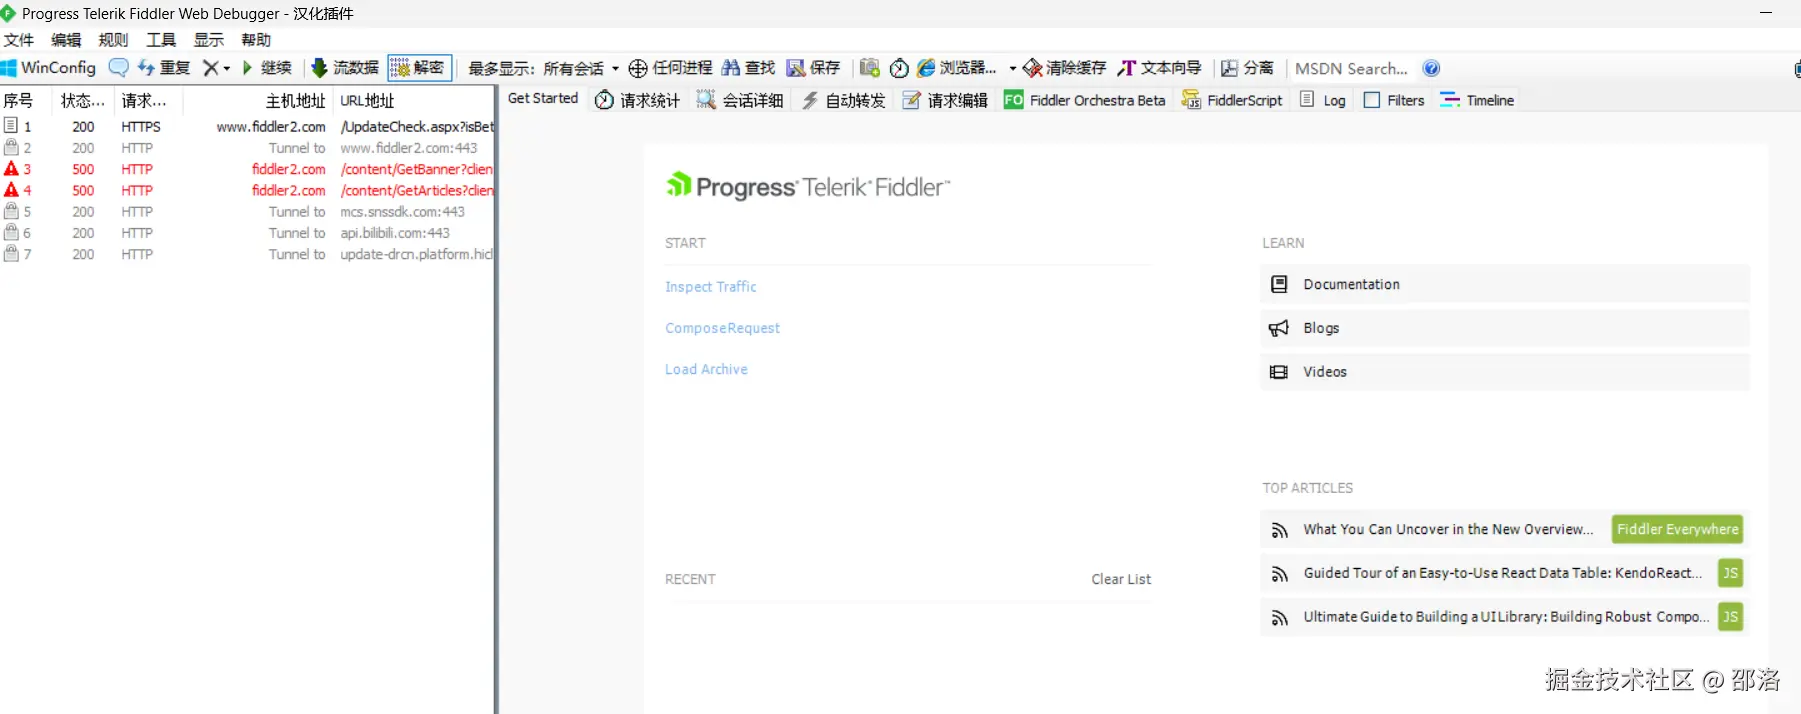
Task: Open the 最多显示 所有会话 dropdown
Action: pos(544,68)
